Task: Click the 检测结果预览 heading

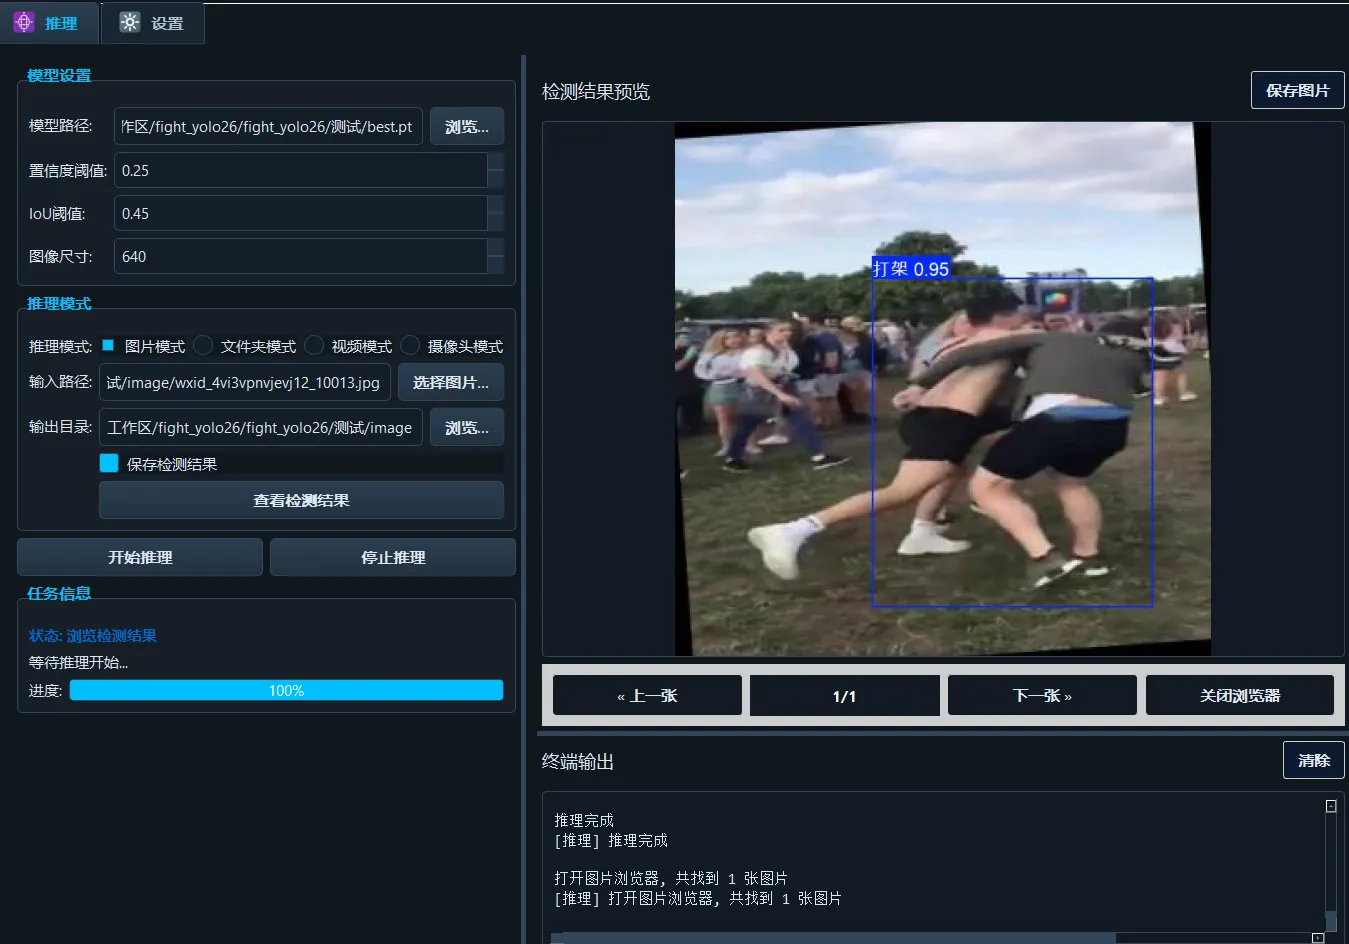Action: (596, 91)
